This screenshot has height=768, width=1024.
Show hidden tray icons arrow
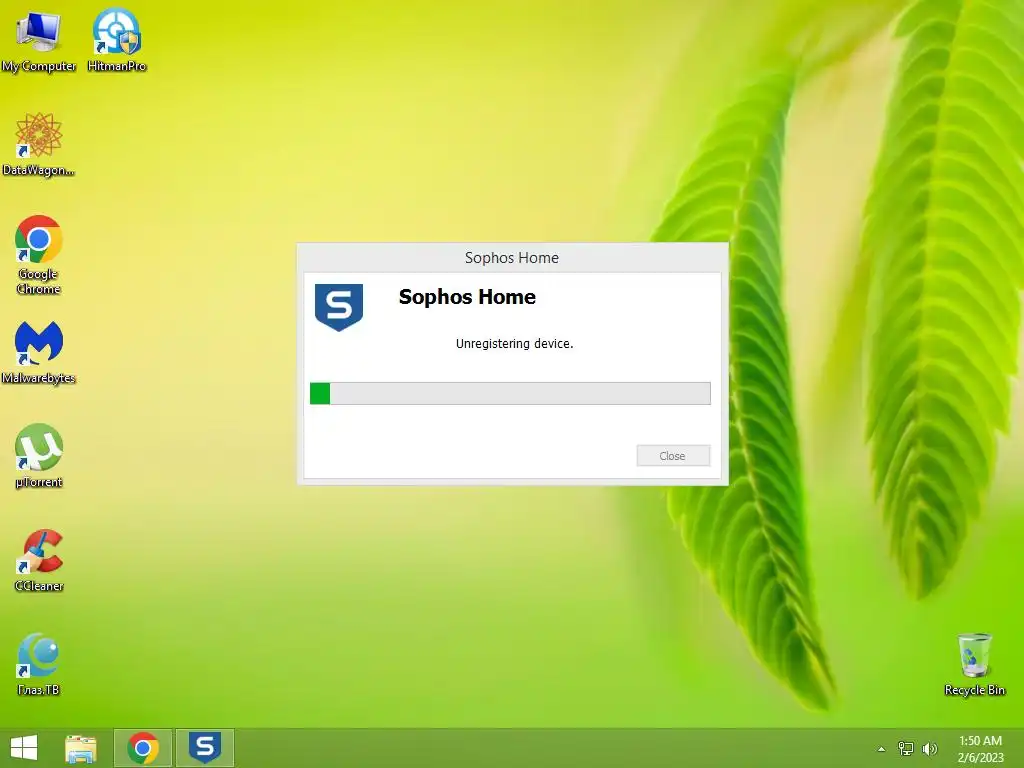pos(881,749)
